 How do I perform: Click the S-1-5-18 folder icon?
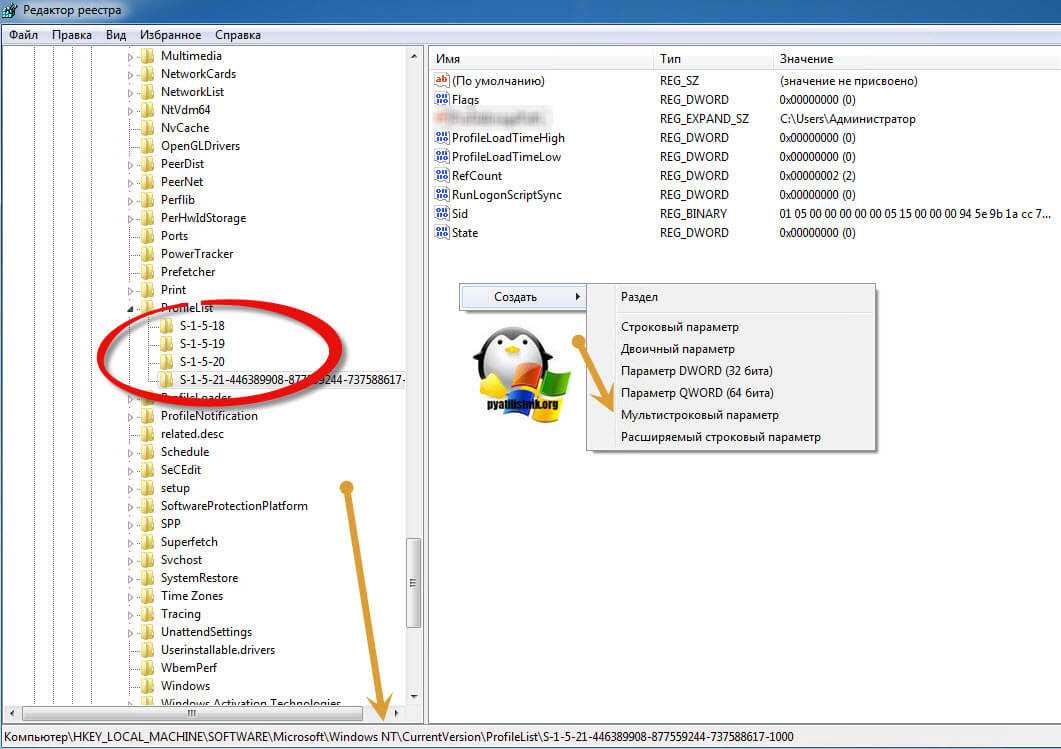tap(166, 326)
